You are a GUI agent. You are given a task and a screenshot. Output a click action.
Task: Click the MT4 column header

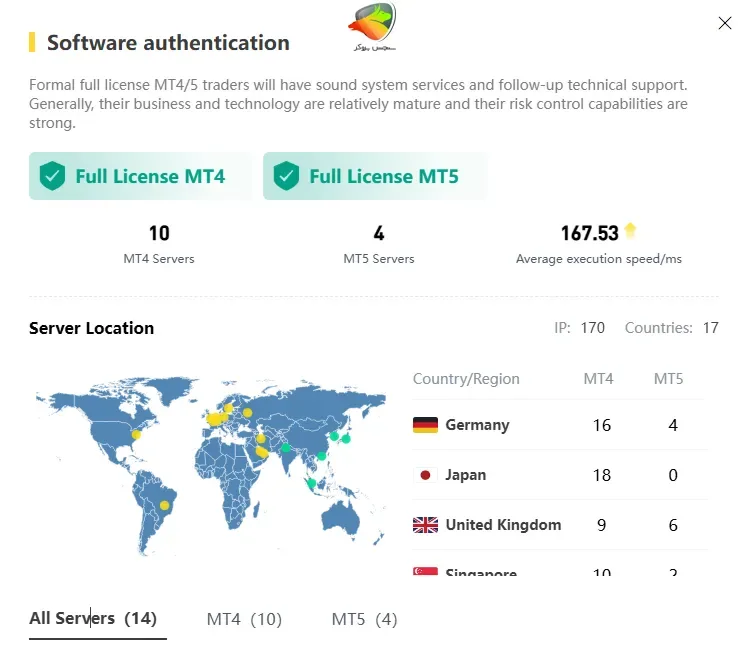(x=598, y=379)
